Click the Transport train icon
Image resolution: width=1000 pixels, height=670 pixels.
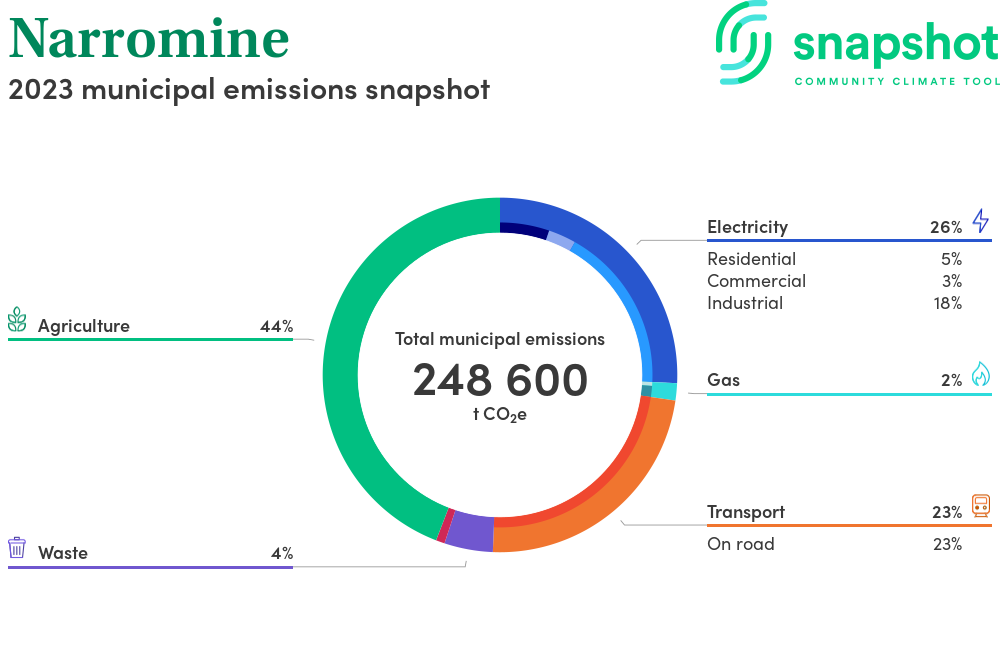[980, 506]
